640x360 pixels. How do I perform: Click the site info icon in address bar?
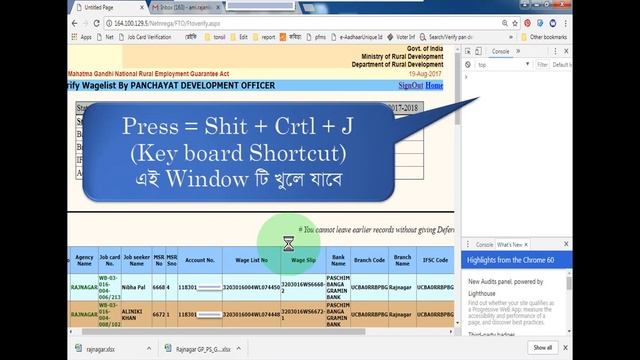click(x=109, y=24)
